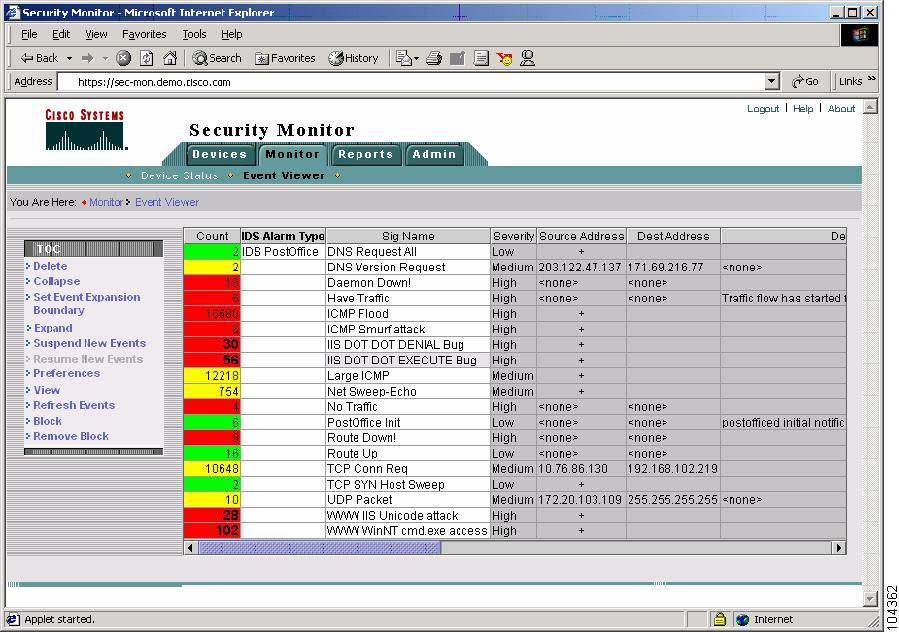Click the lock icon in status bar
Screen dimensions: 899x632
720,619
